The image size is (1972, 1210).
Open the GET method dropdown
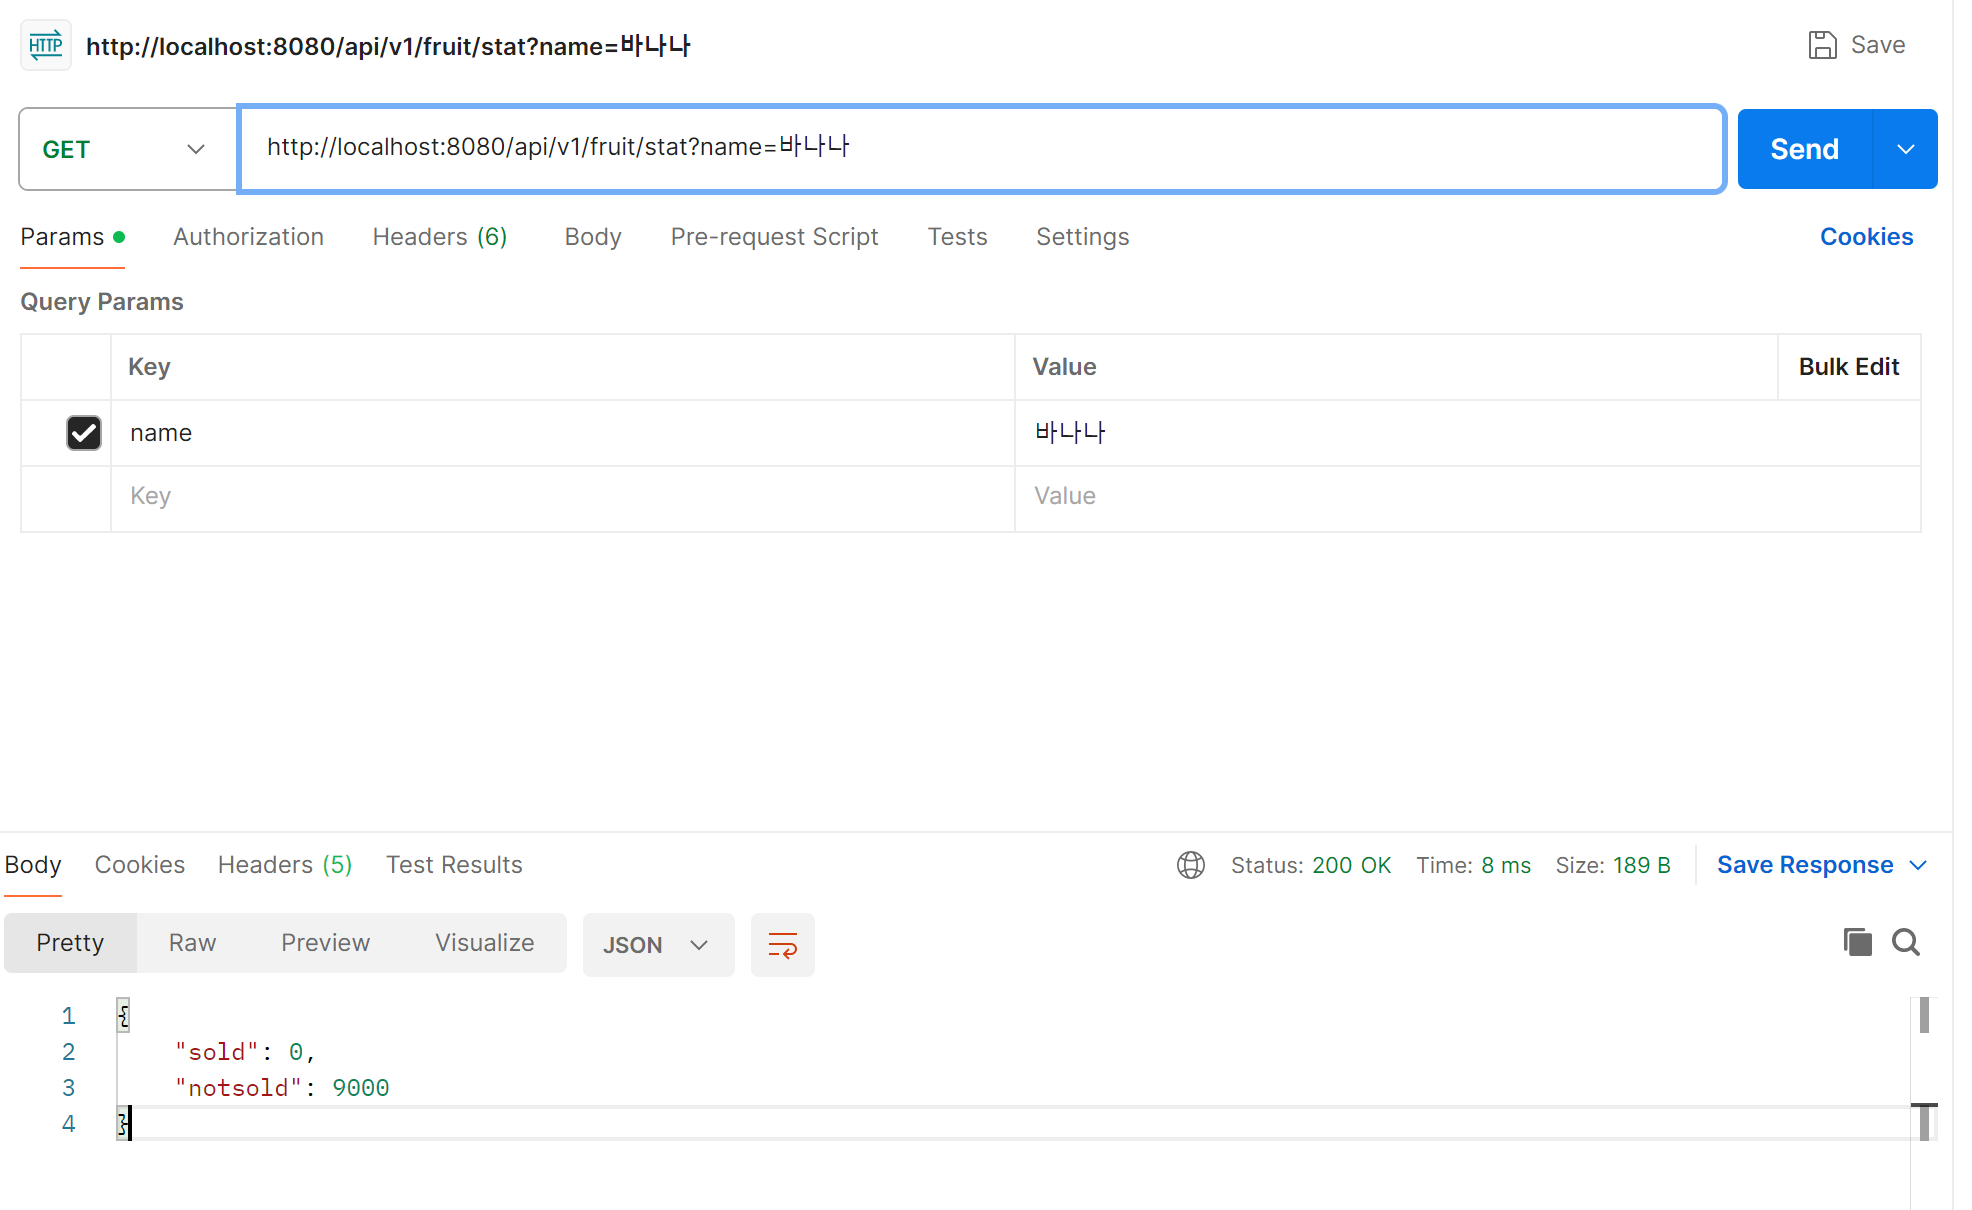(x=127, y=149)
